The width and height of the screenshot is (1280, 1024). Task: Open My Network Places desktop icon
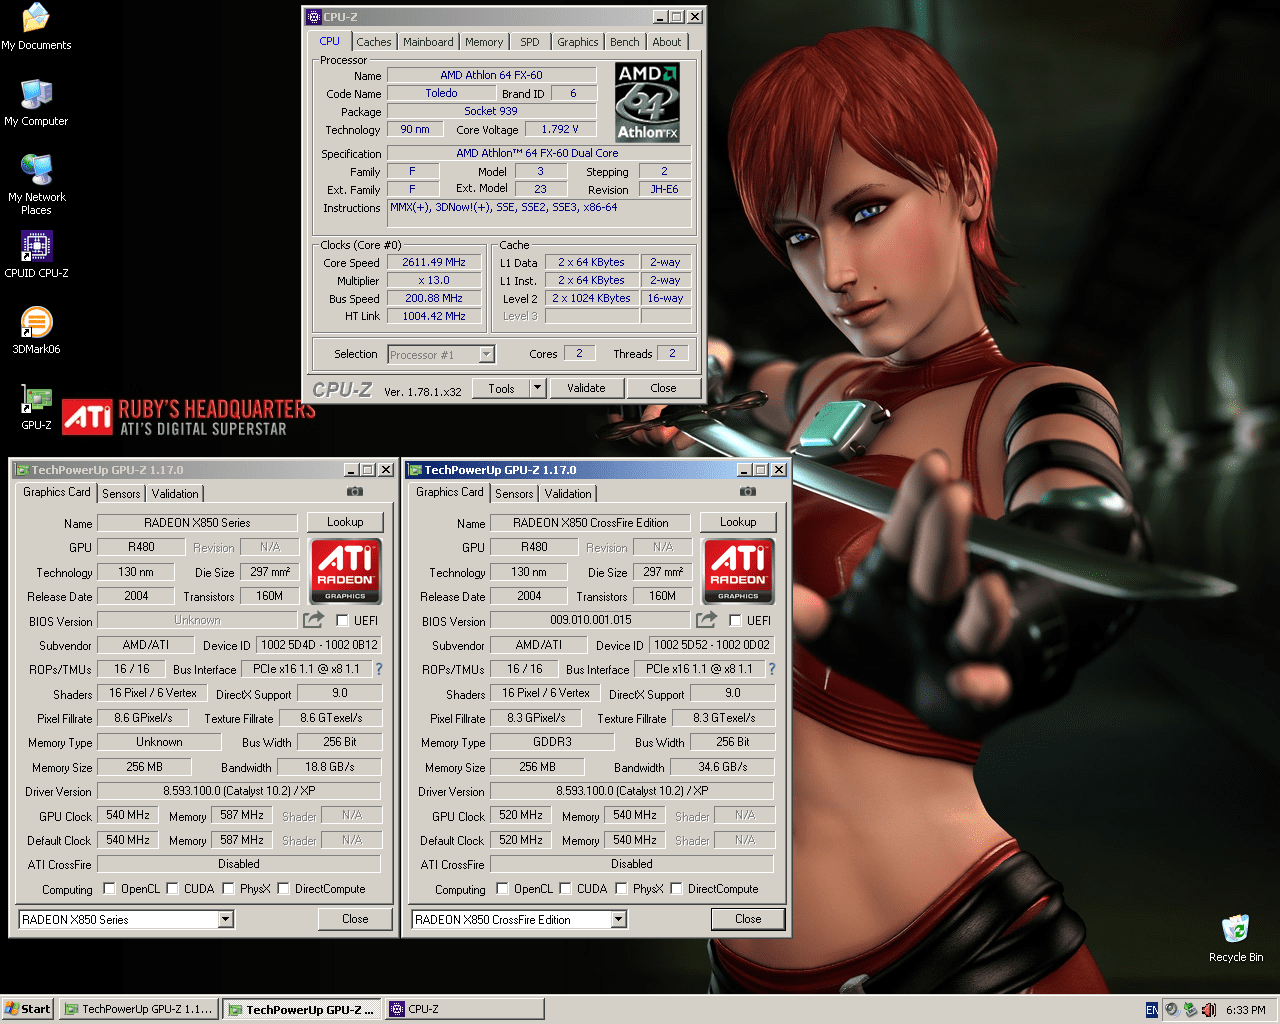click(x=36, y=184)
